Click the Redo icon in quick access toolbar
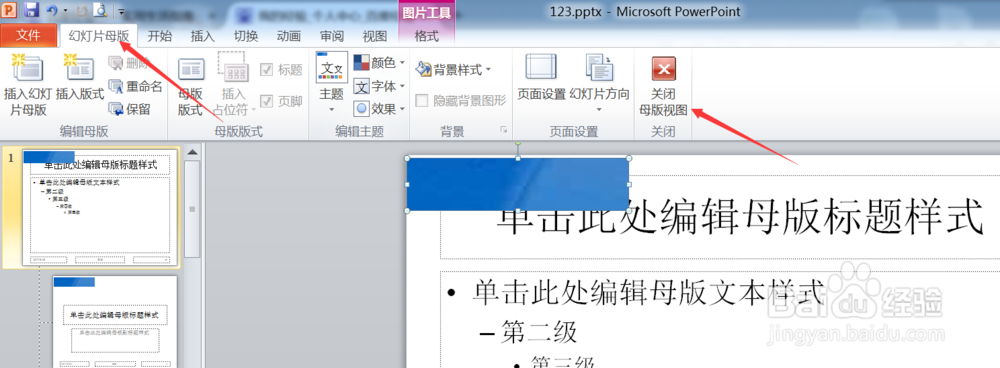Screen dimensions: 1000x368 pyautogui.click(x=81, y=10)
